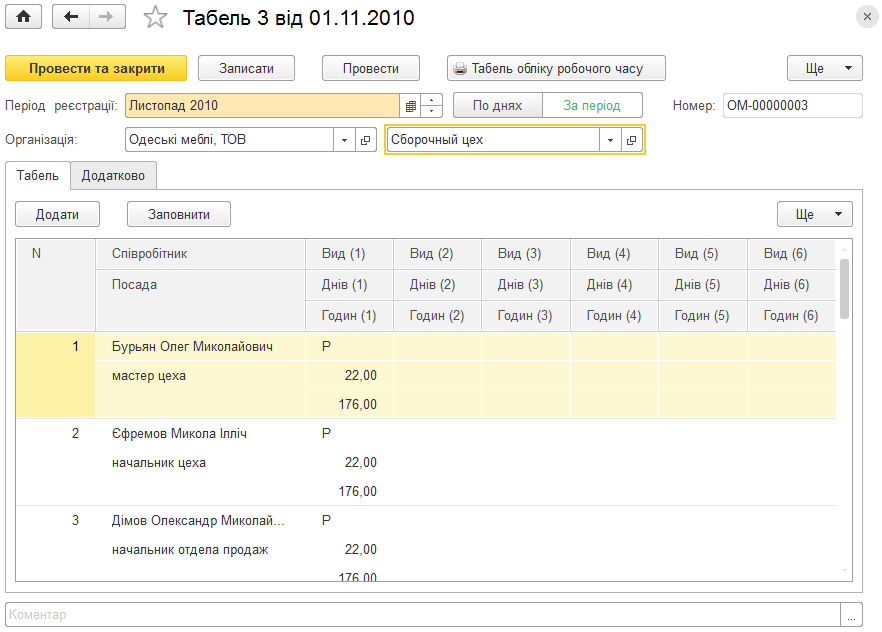
Task: Post the document with Провести
Action: [x=371, y=69]
